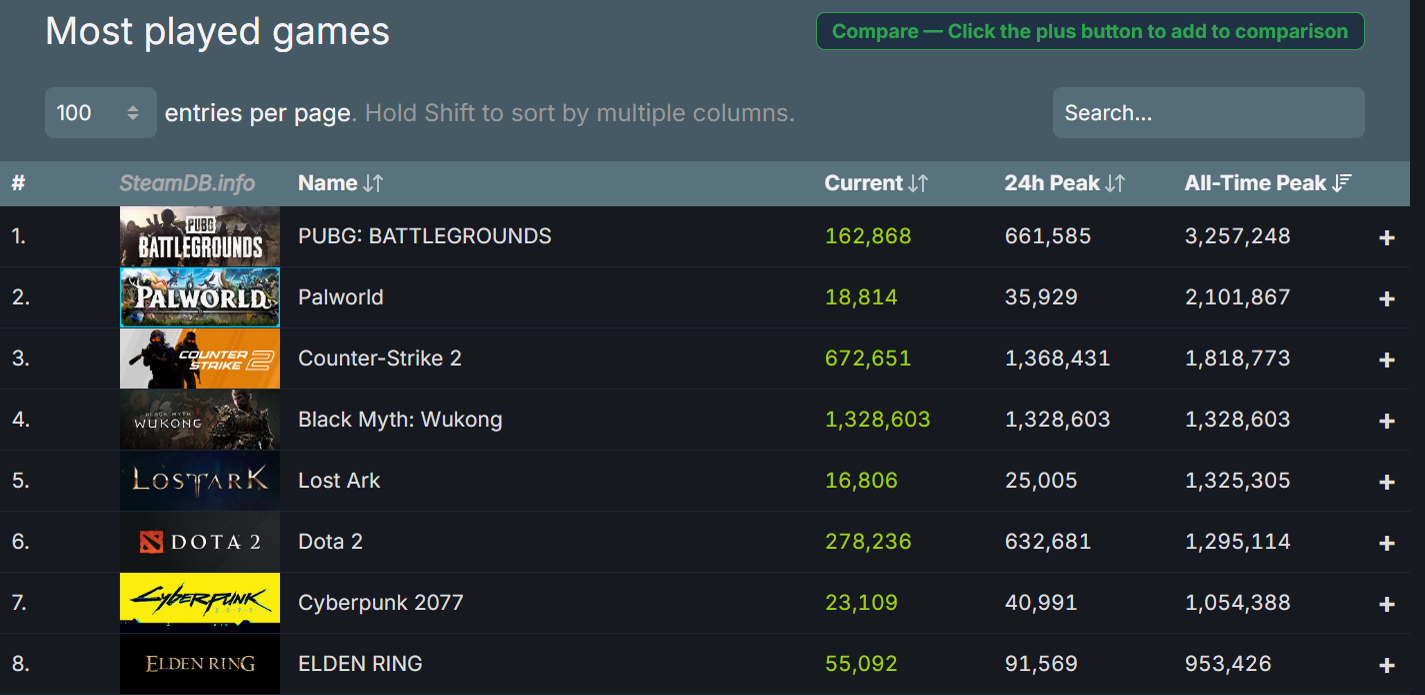Select current players value 55,092
1425x695 pixels.
(861, 663)
